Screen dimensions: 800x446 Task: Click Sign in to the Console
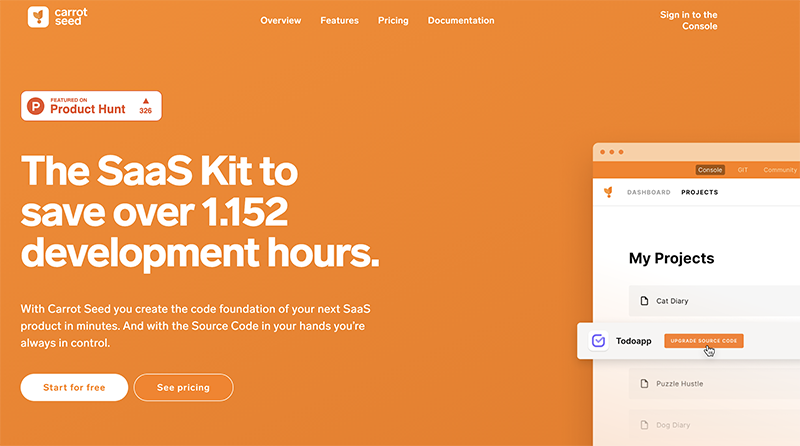[x=688, y=20]
